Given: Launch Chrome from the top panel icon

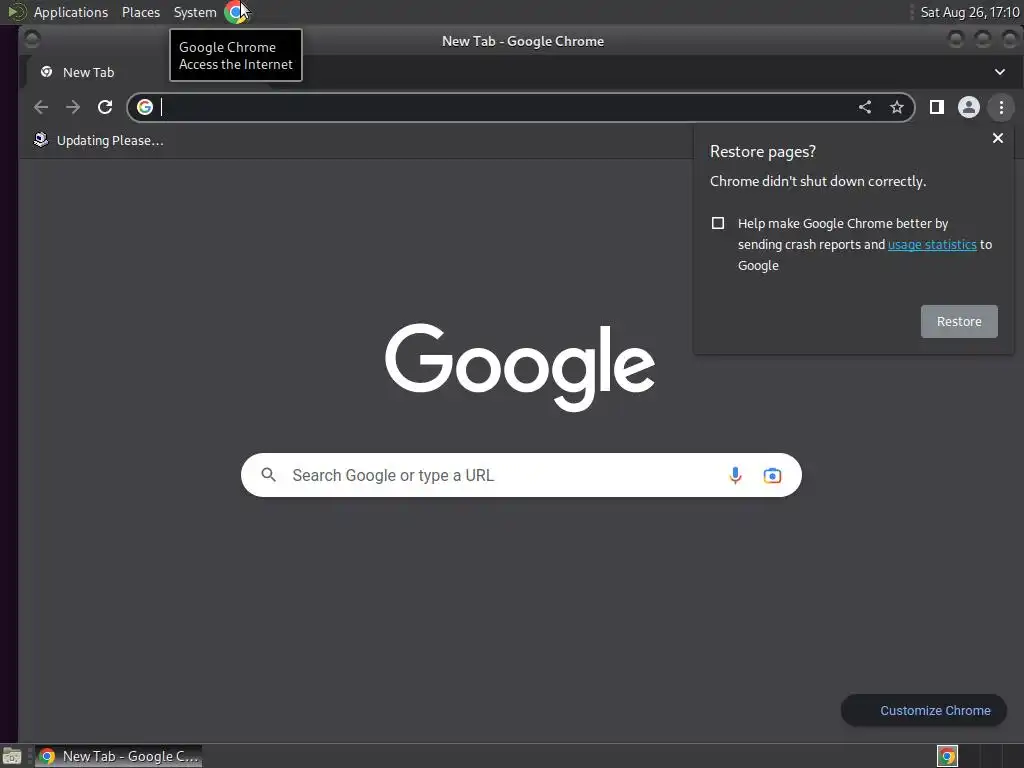Looking at the screenshot, I should click(x=235, y=12).
